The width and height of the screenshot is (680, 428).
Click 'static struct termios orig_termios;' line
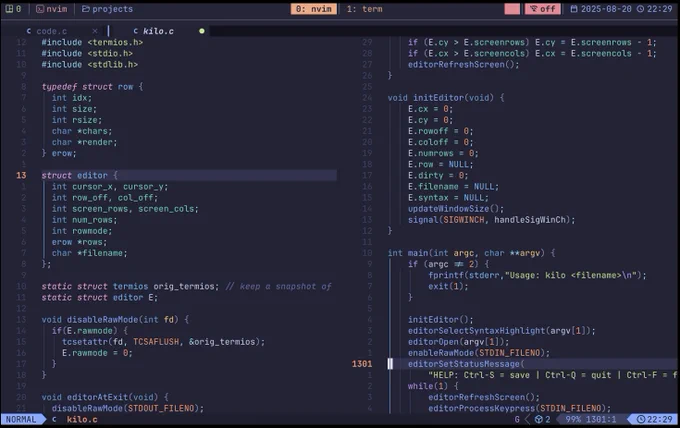130,286
